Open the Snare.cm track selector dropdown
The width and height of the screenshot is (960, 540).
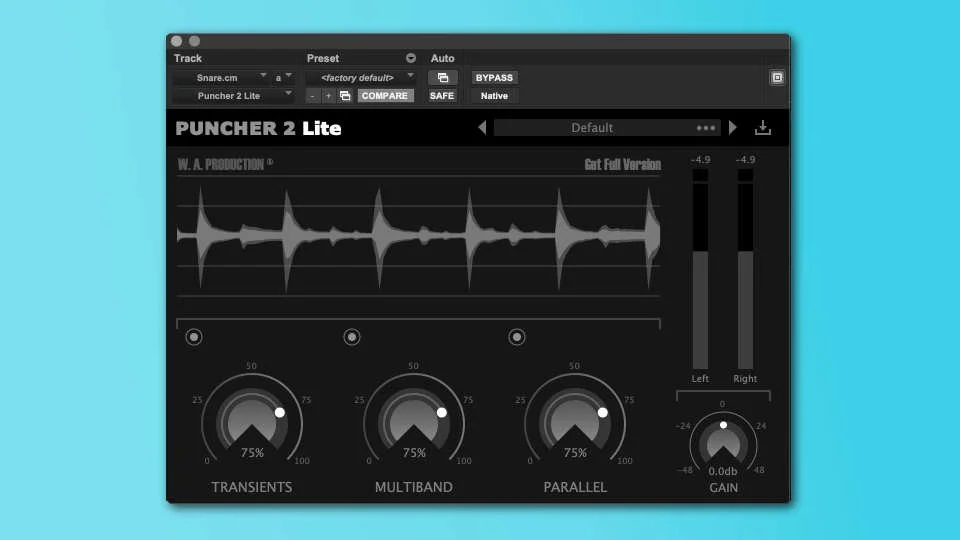point(221,78)
